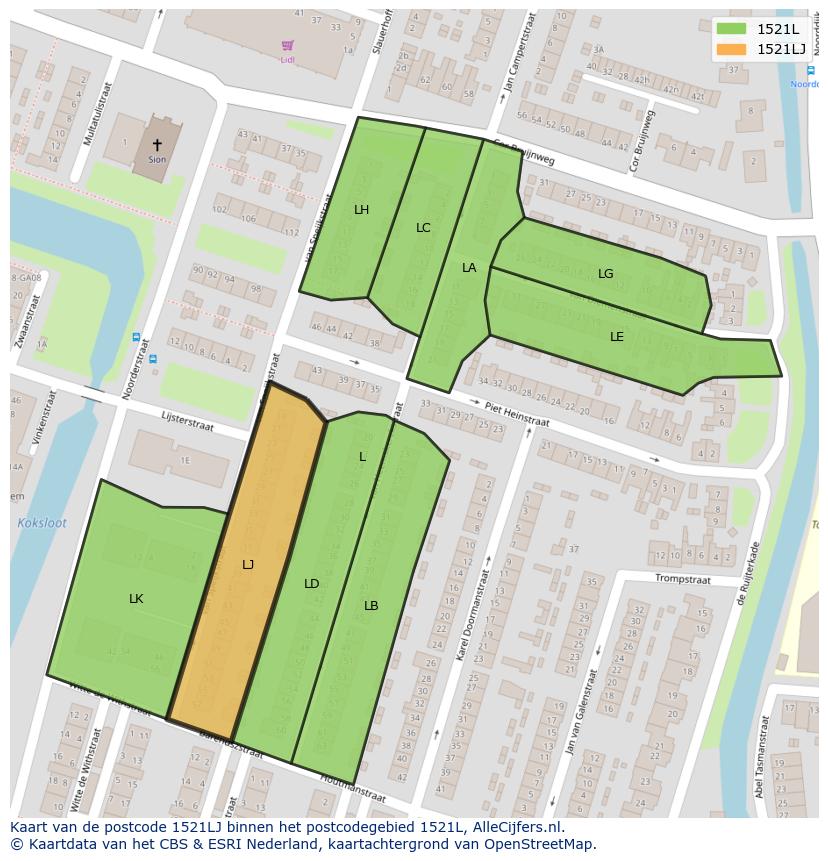Image resolution: width=828 pixels, height=861 pixels.
Task: Select the LD postcode area
Action: 311,583
